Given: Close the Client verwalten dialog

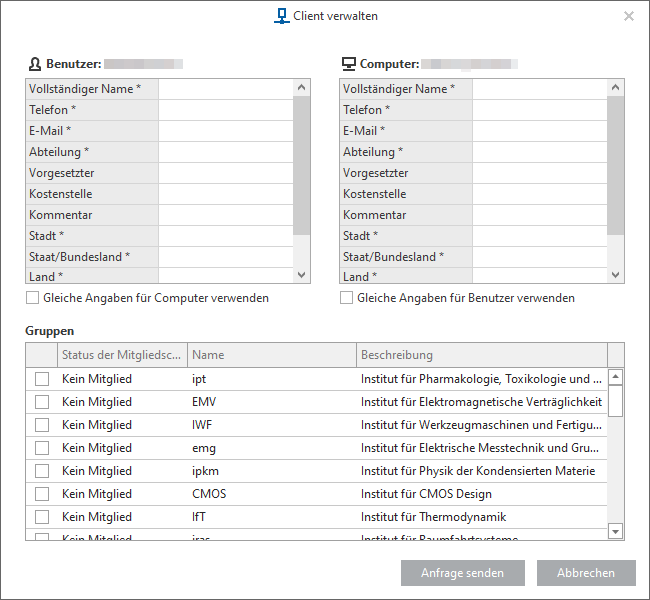Looking at the screenshot, I should click(628, 16).
